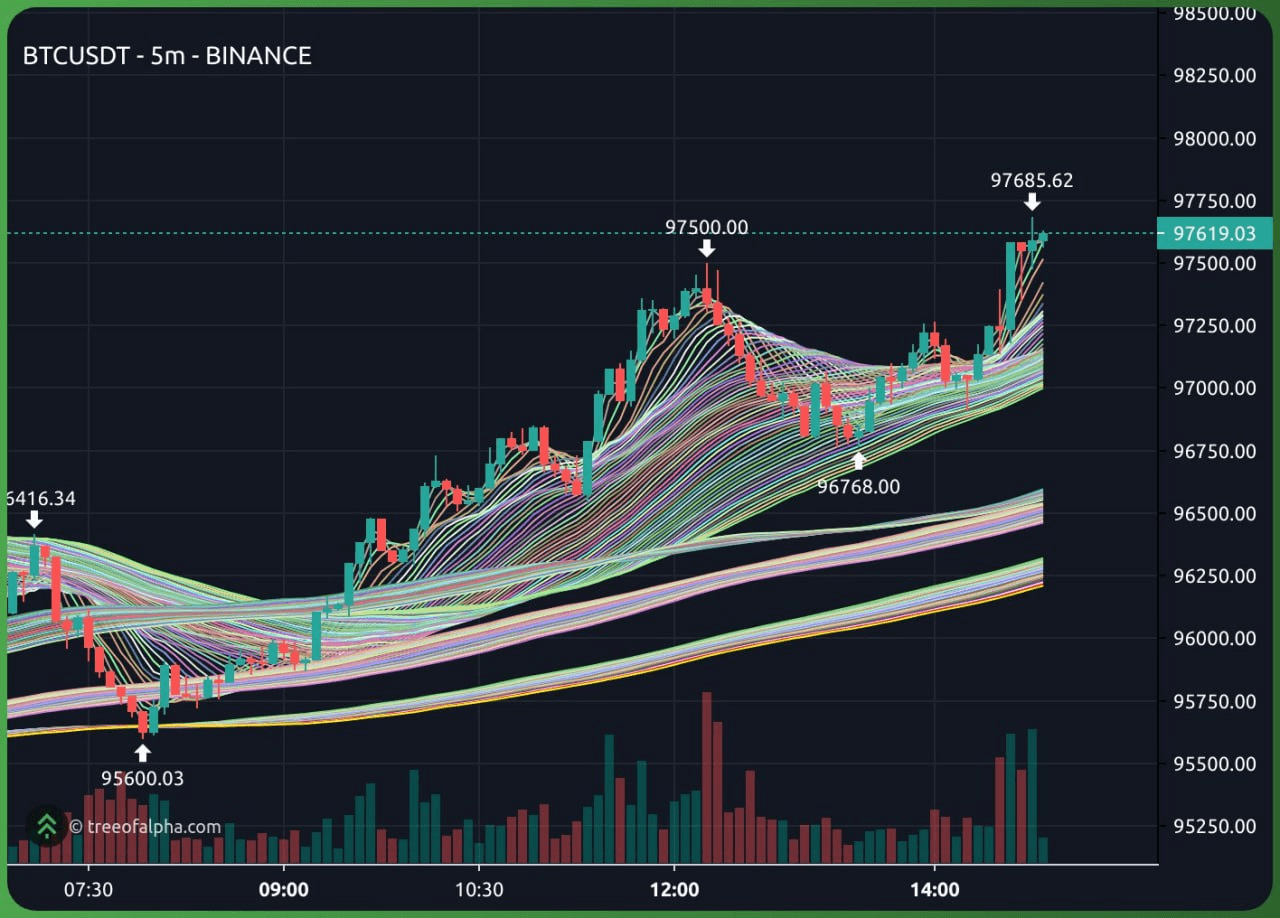Click the 97750.00 price axis label

[x=1214, y=201]
